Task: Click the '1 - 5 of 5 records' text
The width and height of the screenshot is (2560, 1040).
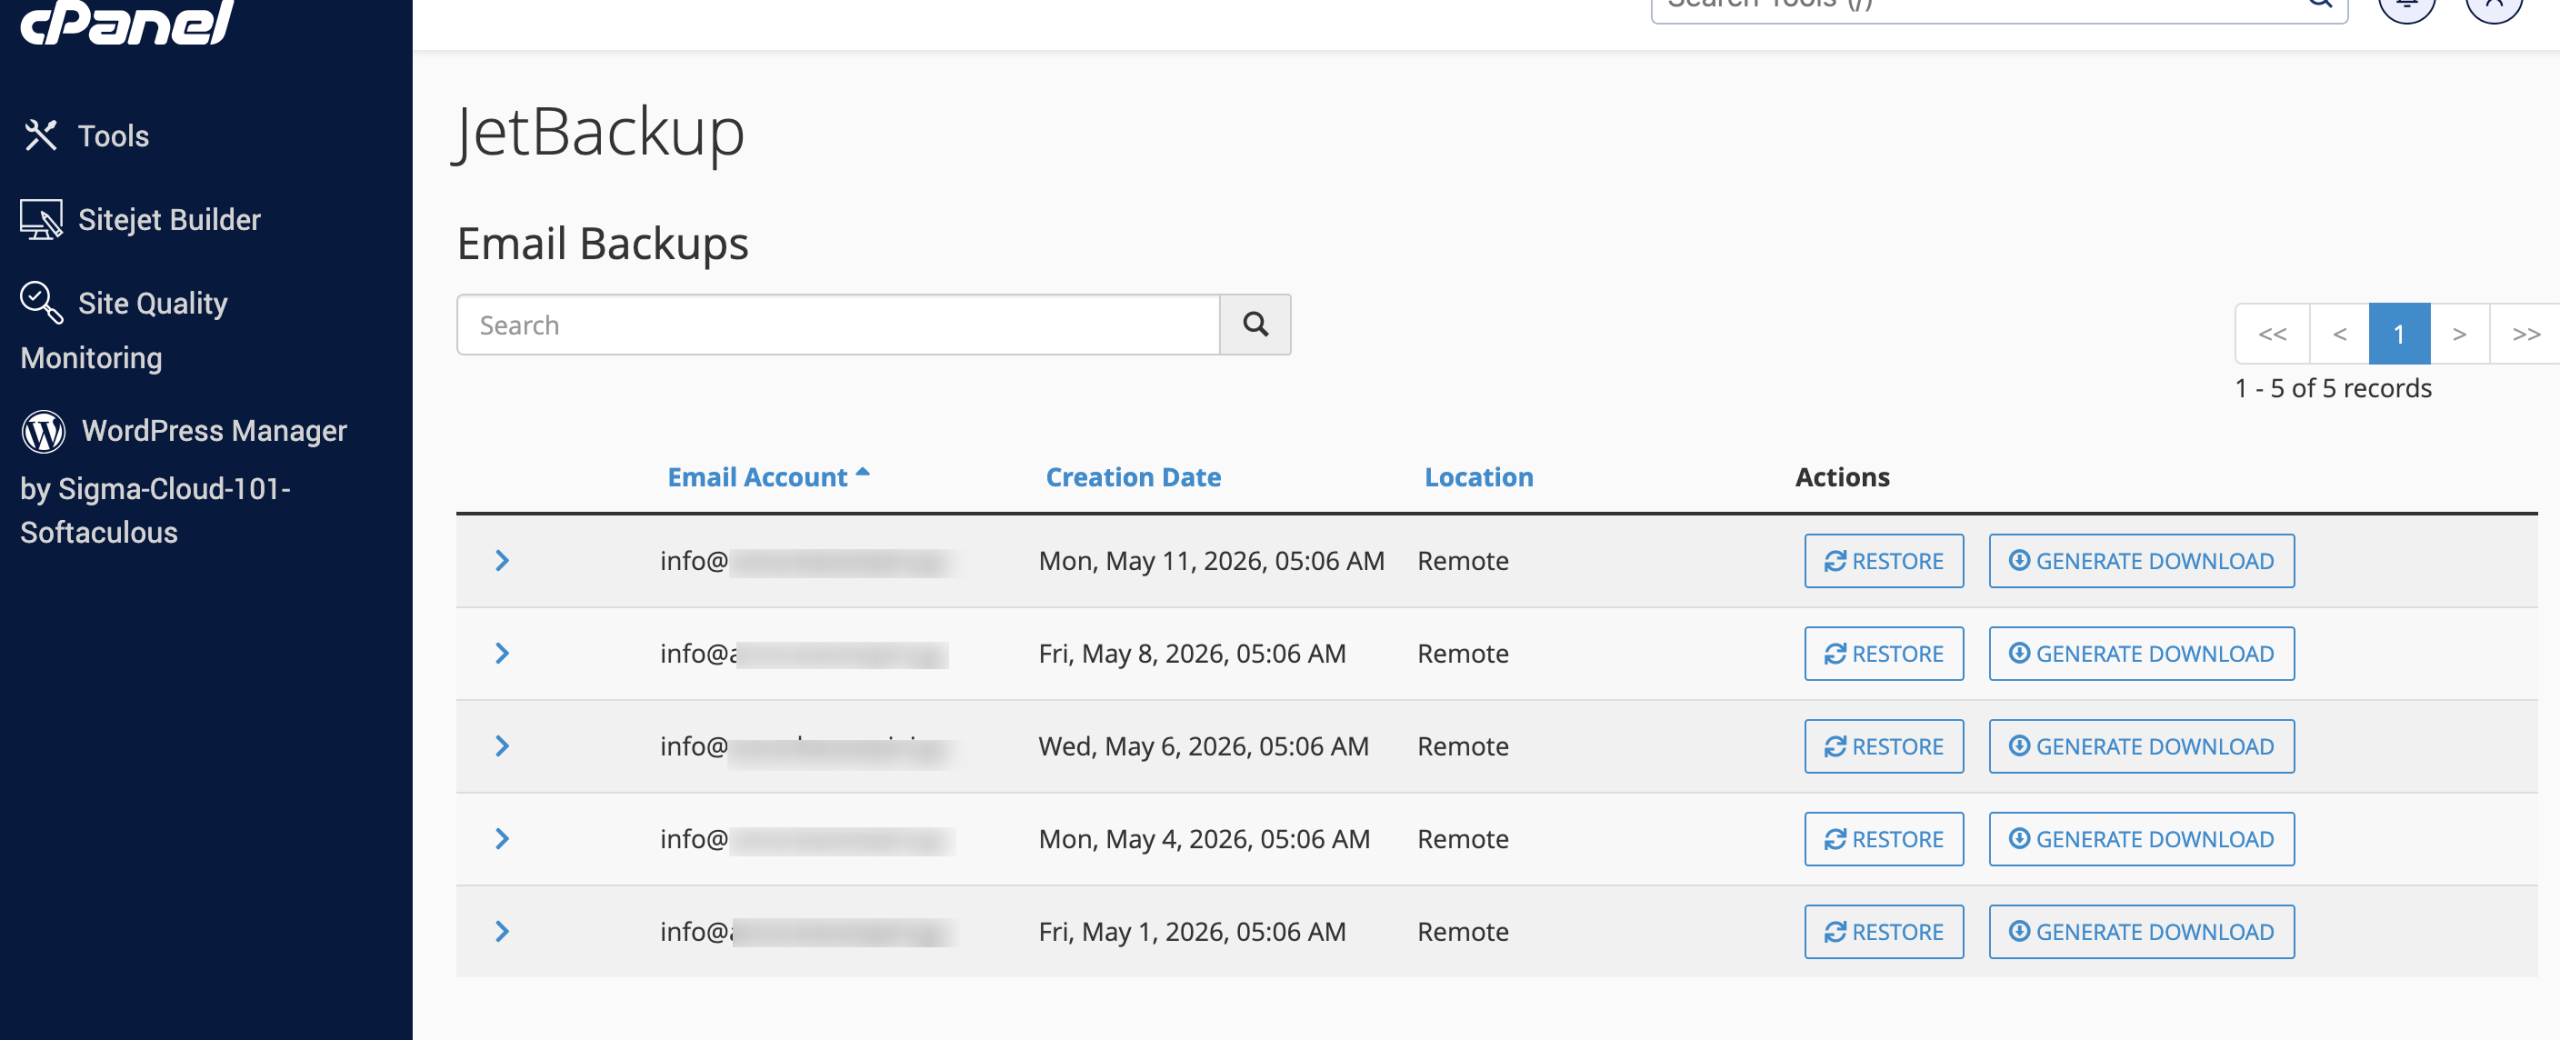Action: [x=2334, y=388]
